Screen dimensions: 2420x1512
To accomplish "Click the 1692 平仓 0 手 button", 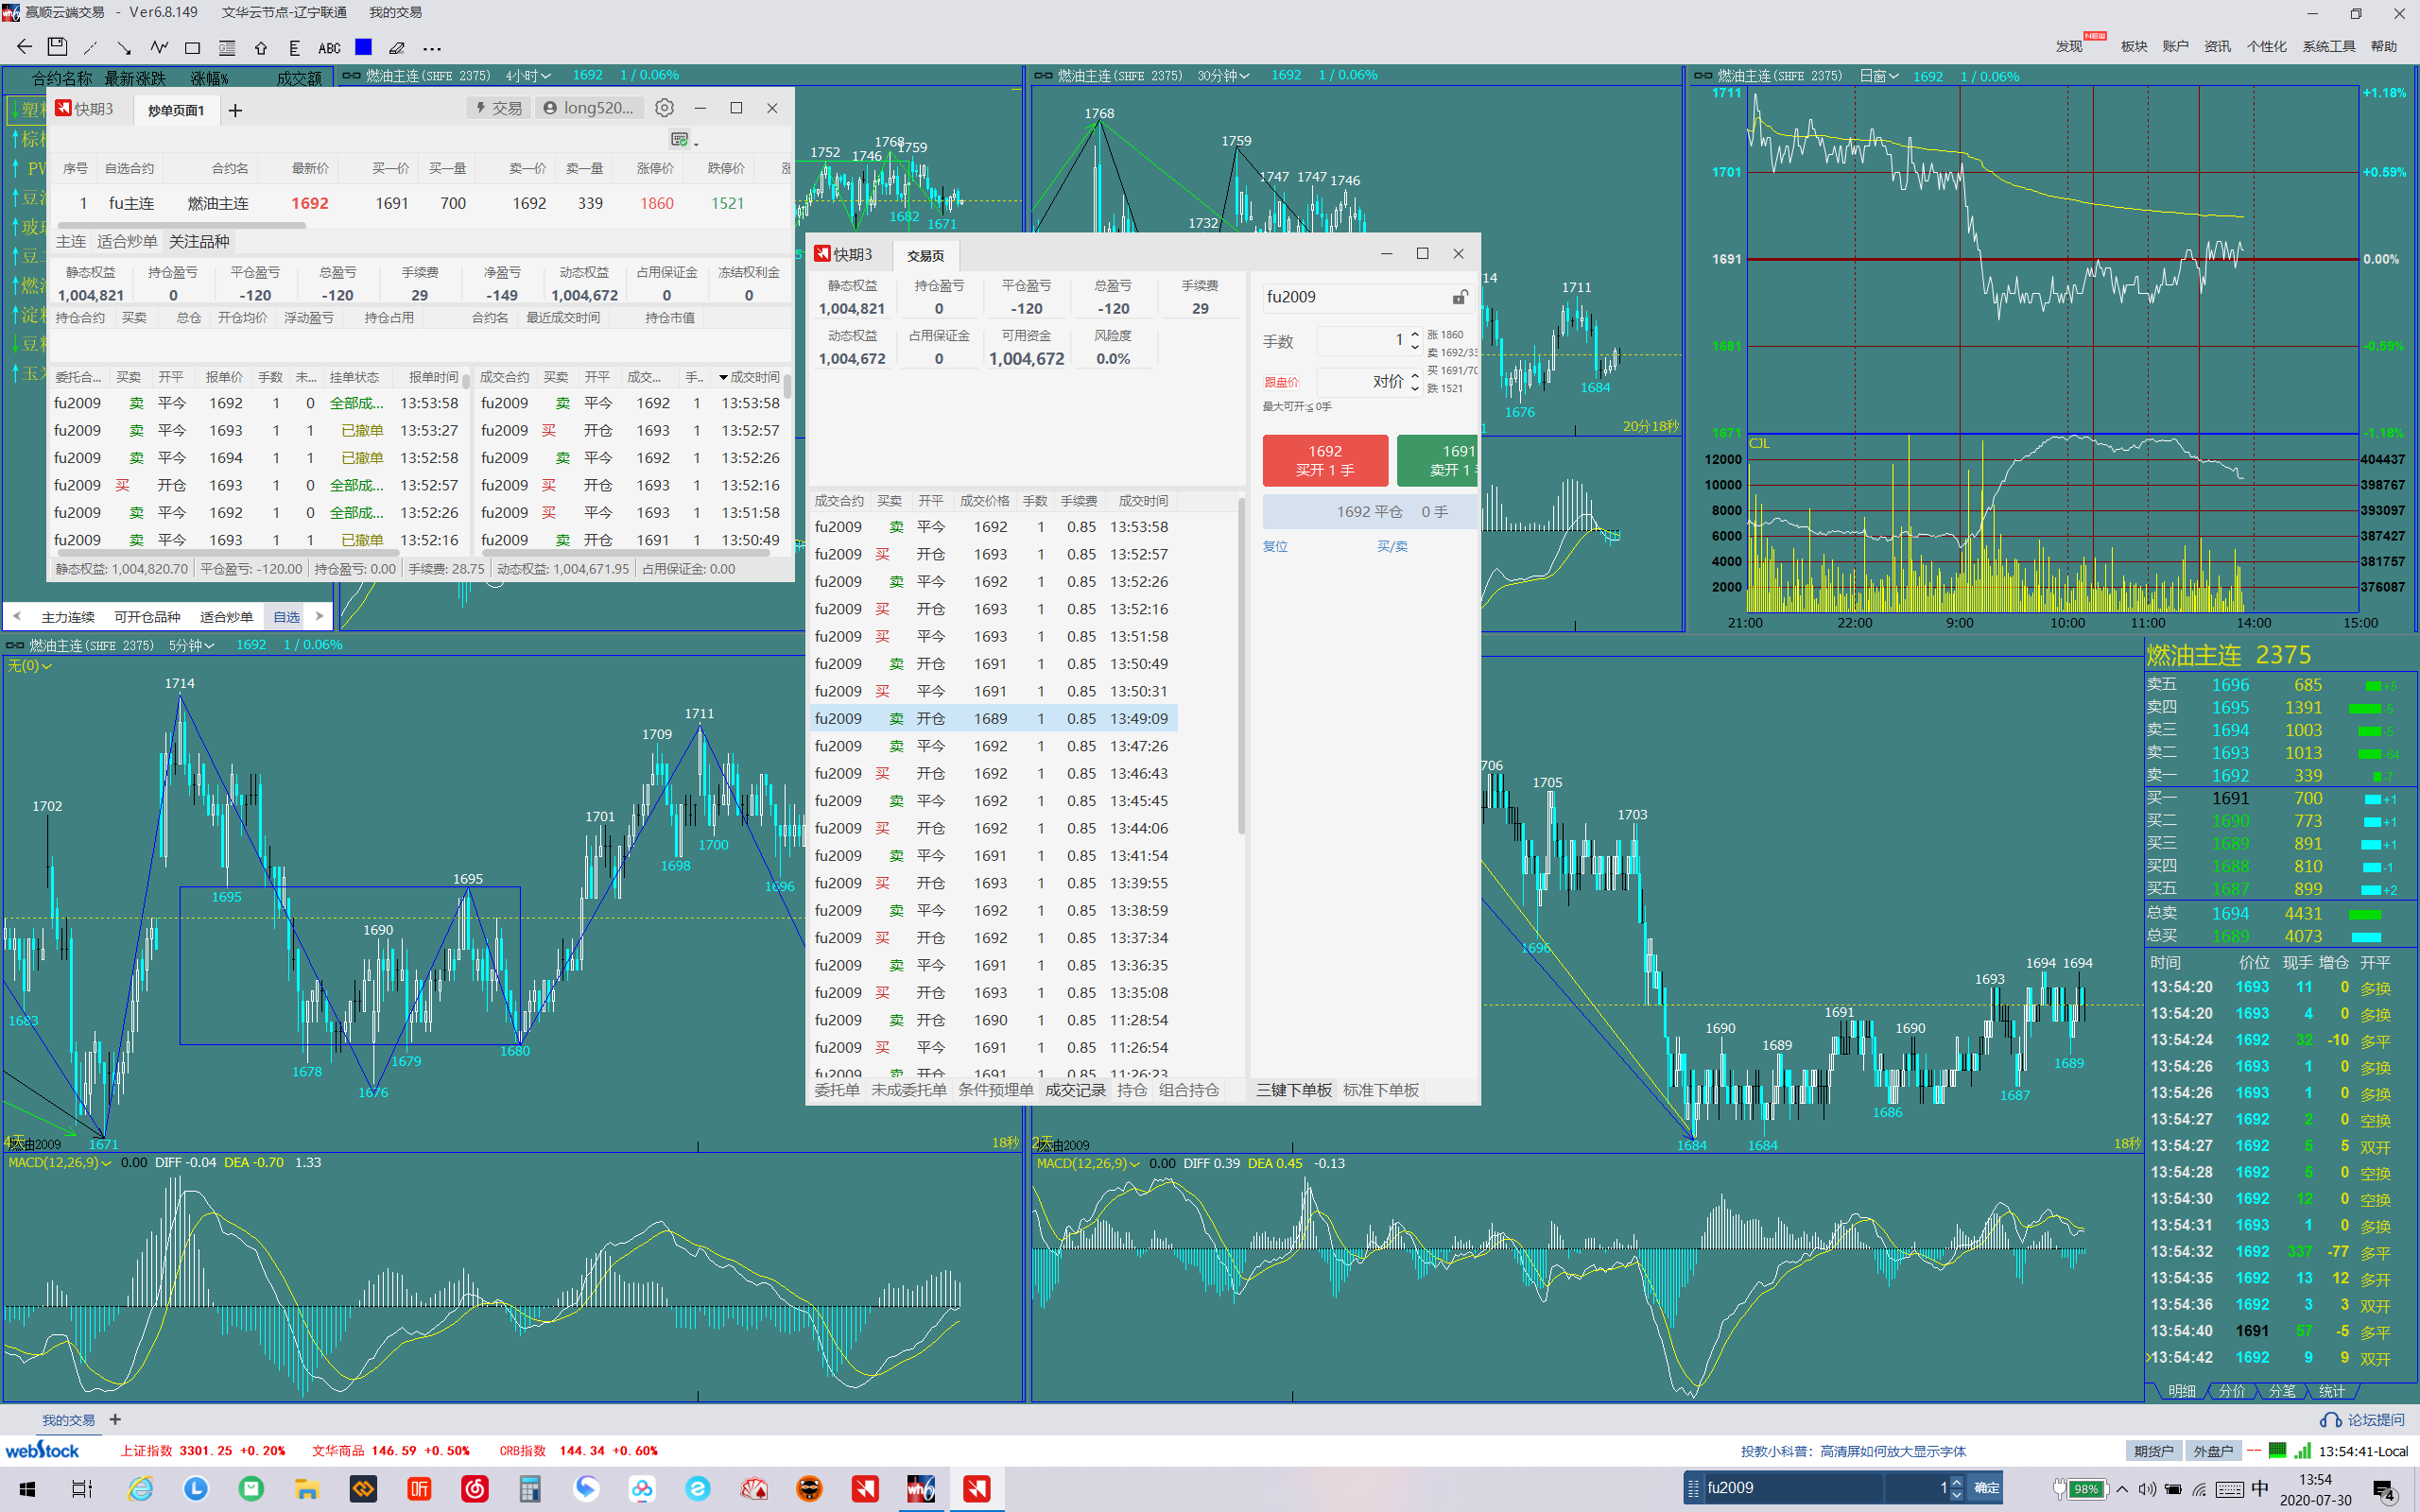I will pos(1370,512).
